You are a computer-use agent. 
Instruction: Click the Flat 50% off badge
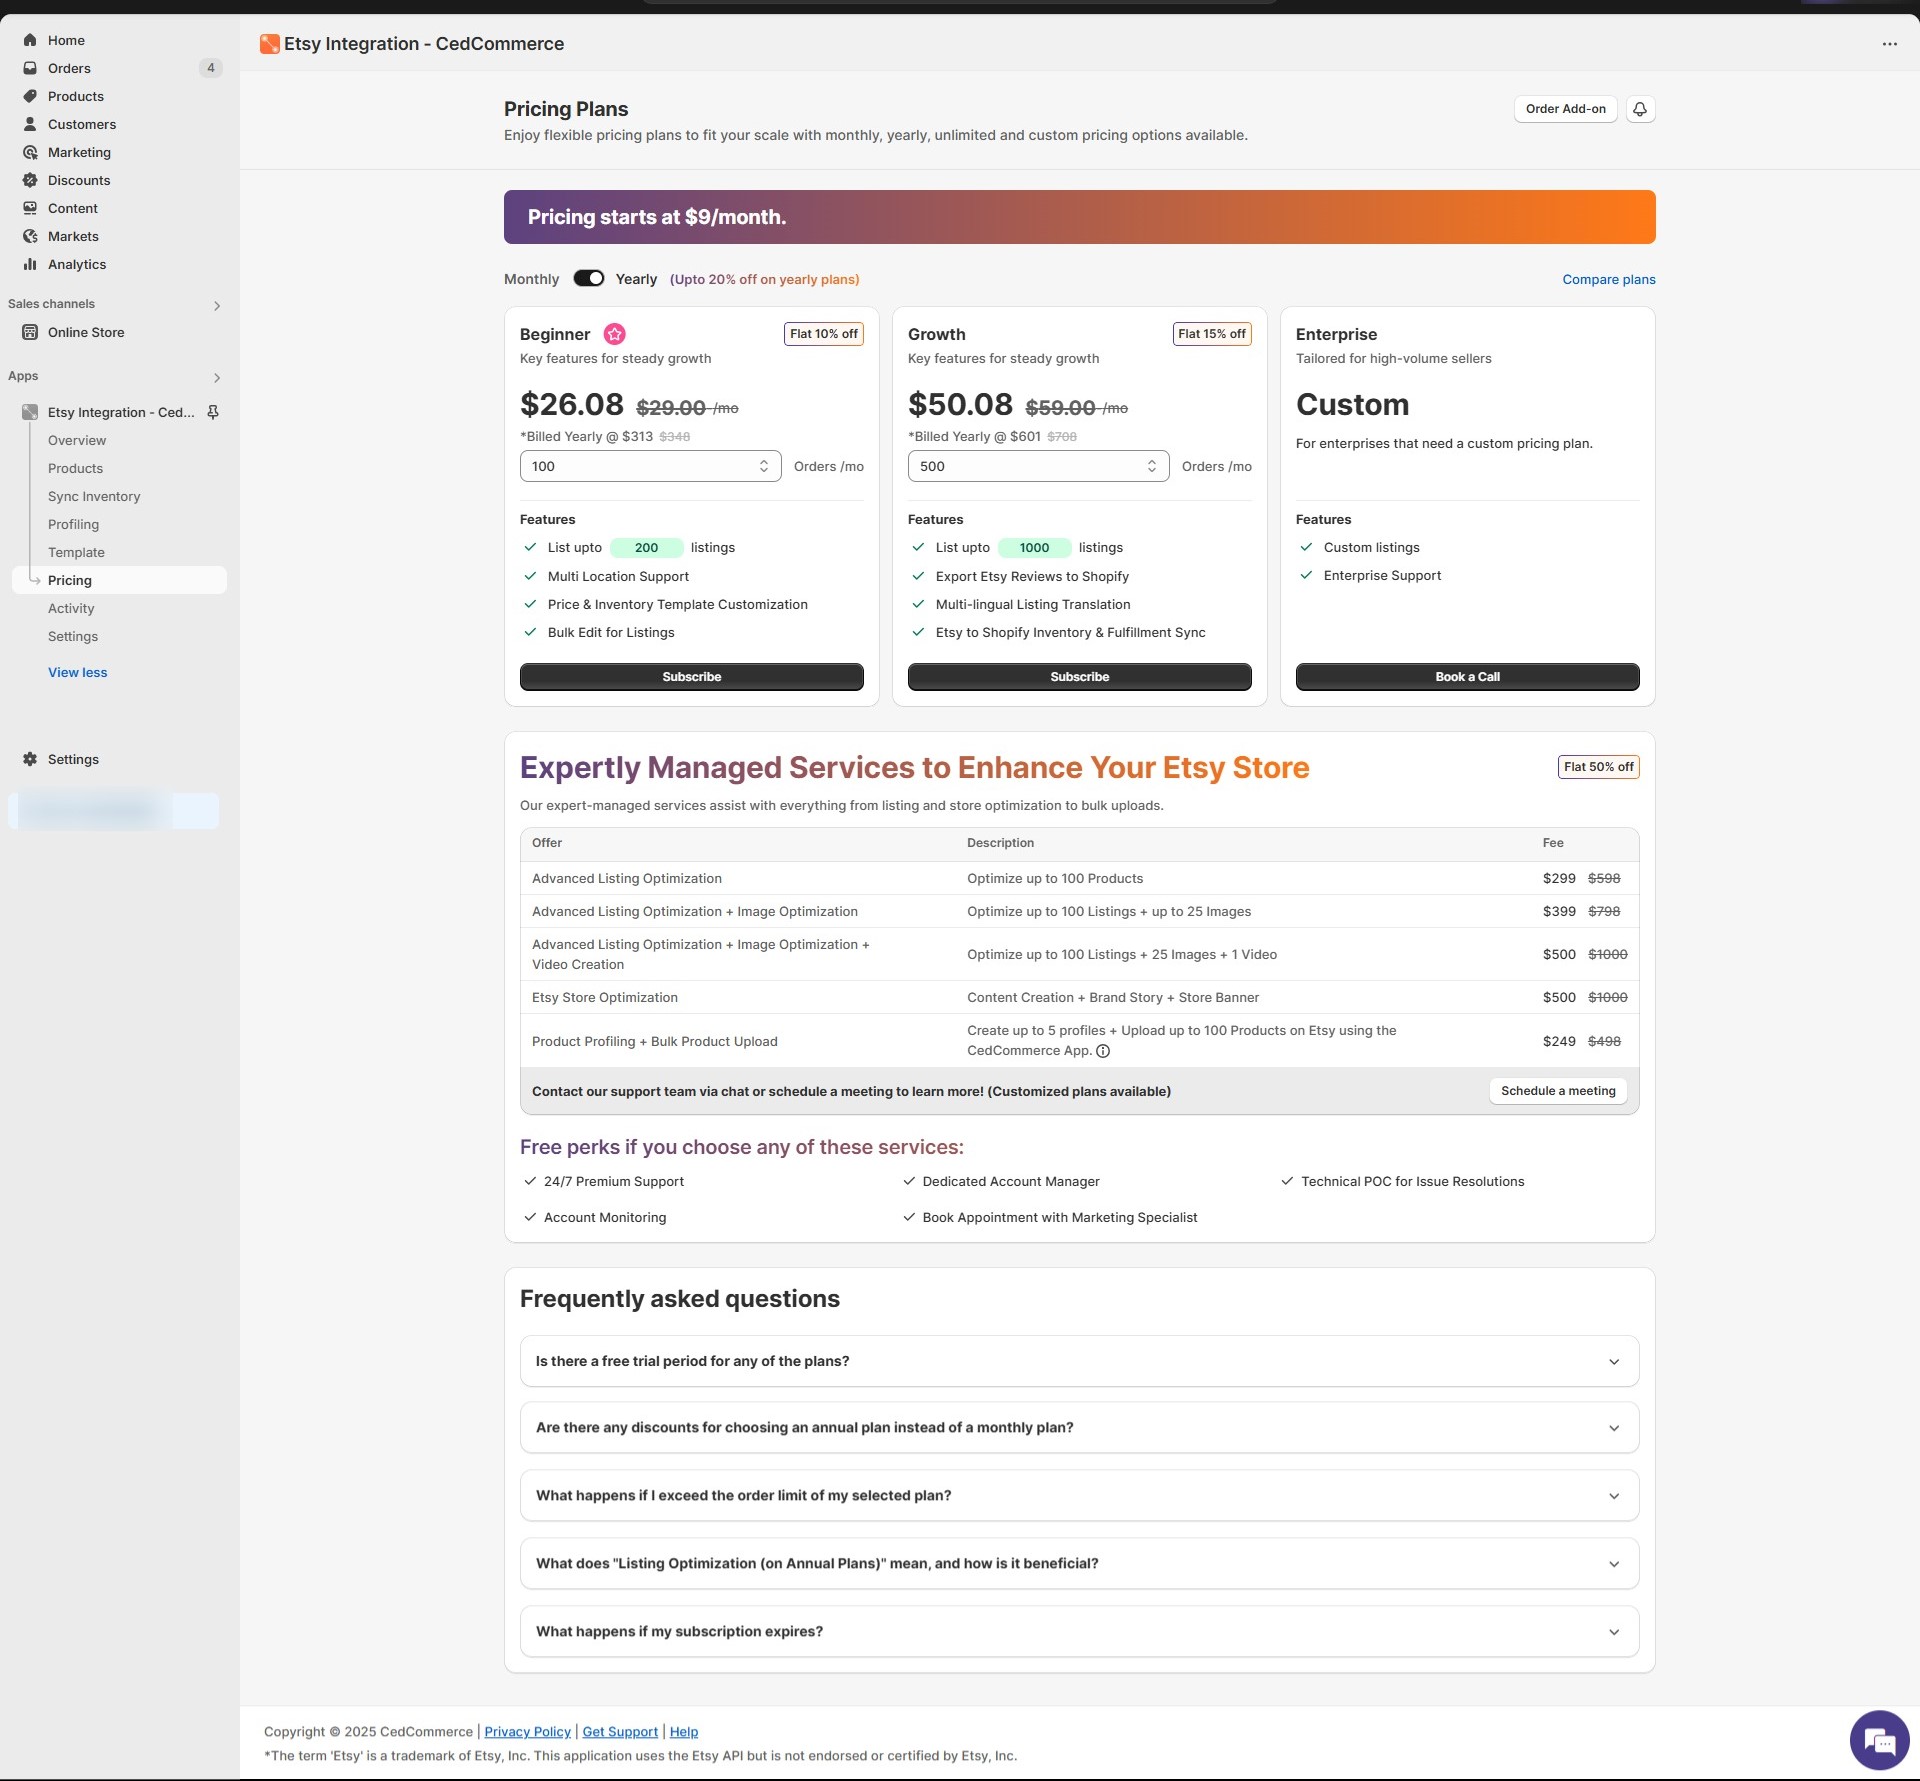[x=1598, y=767]
